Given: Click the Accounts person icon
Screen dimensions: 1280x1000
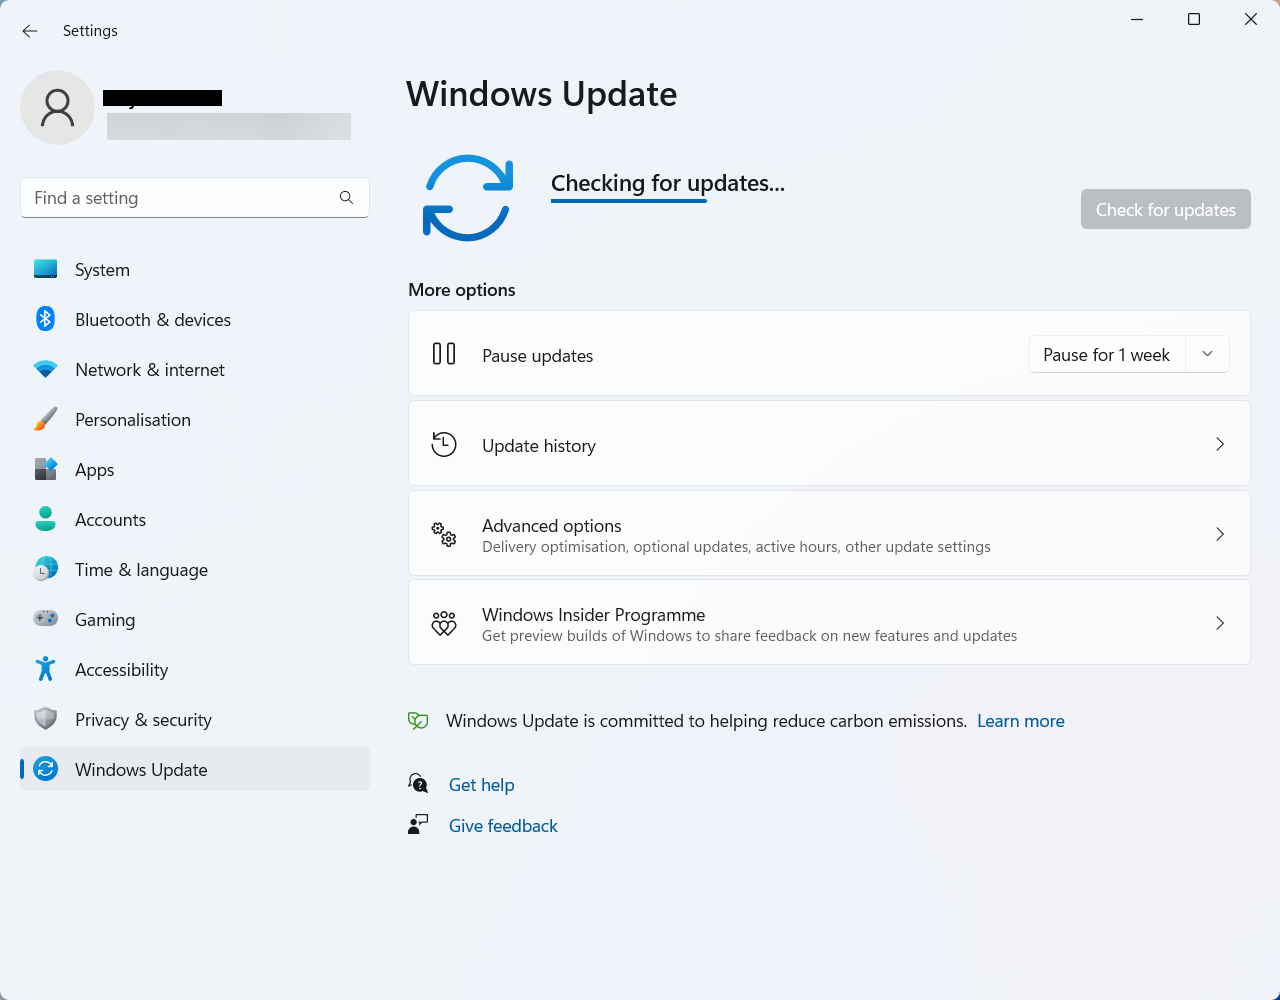Looking at the screenshot, I should (x=45, y=519).
